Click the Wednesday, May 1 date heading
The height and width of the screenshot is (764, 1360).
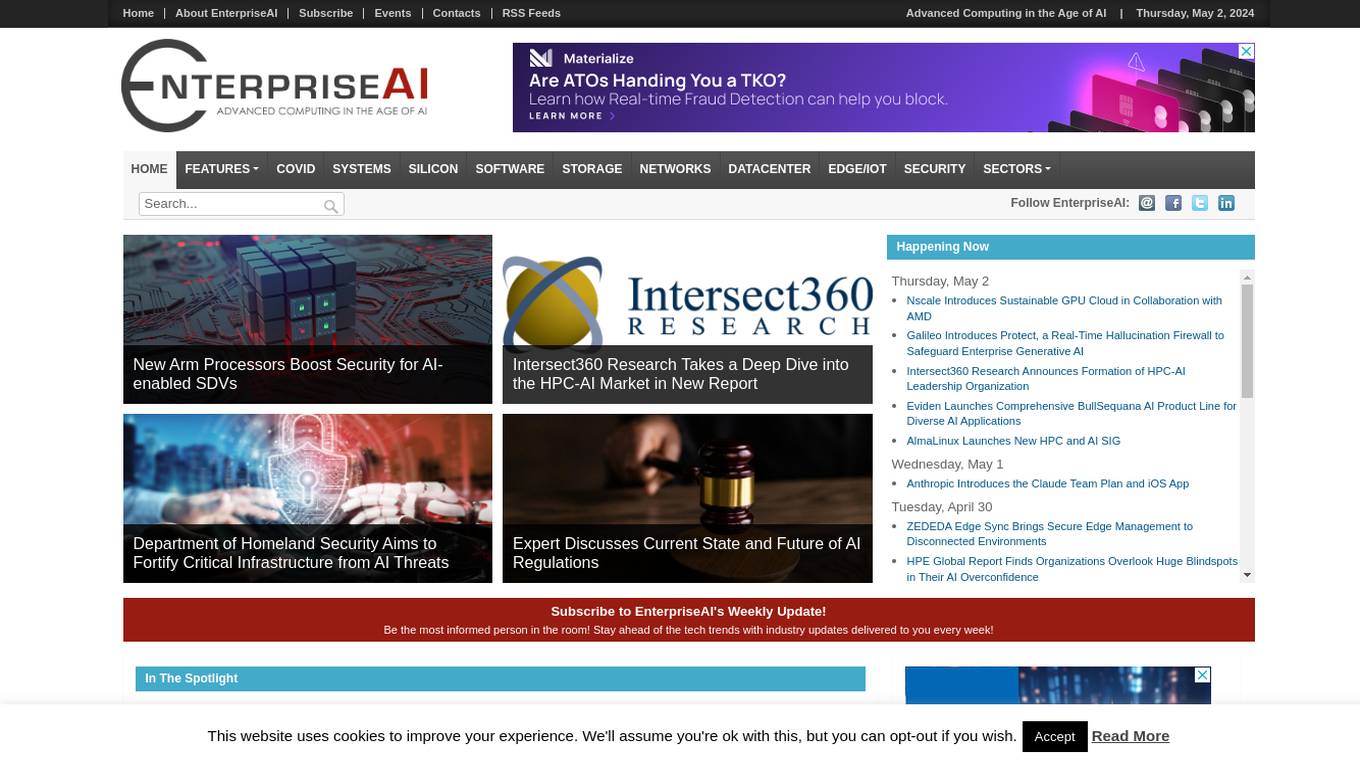pos(947,464)
